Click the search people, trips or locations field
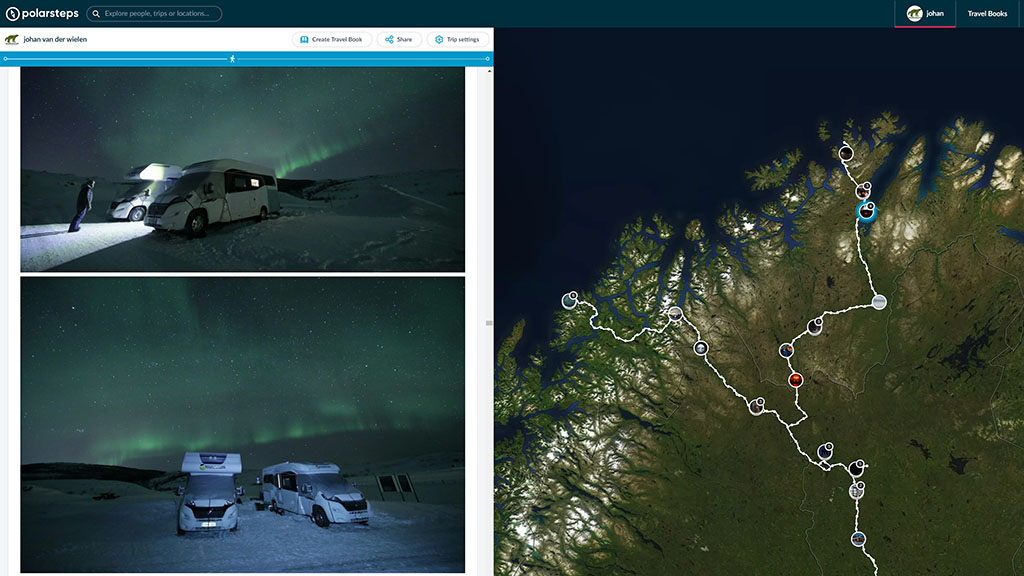Viewport: 1024px width, 576px height. [x=154, y=13]
